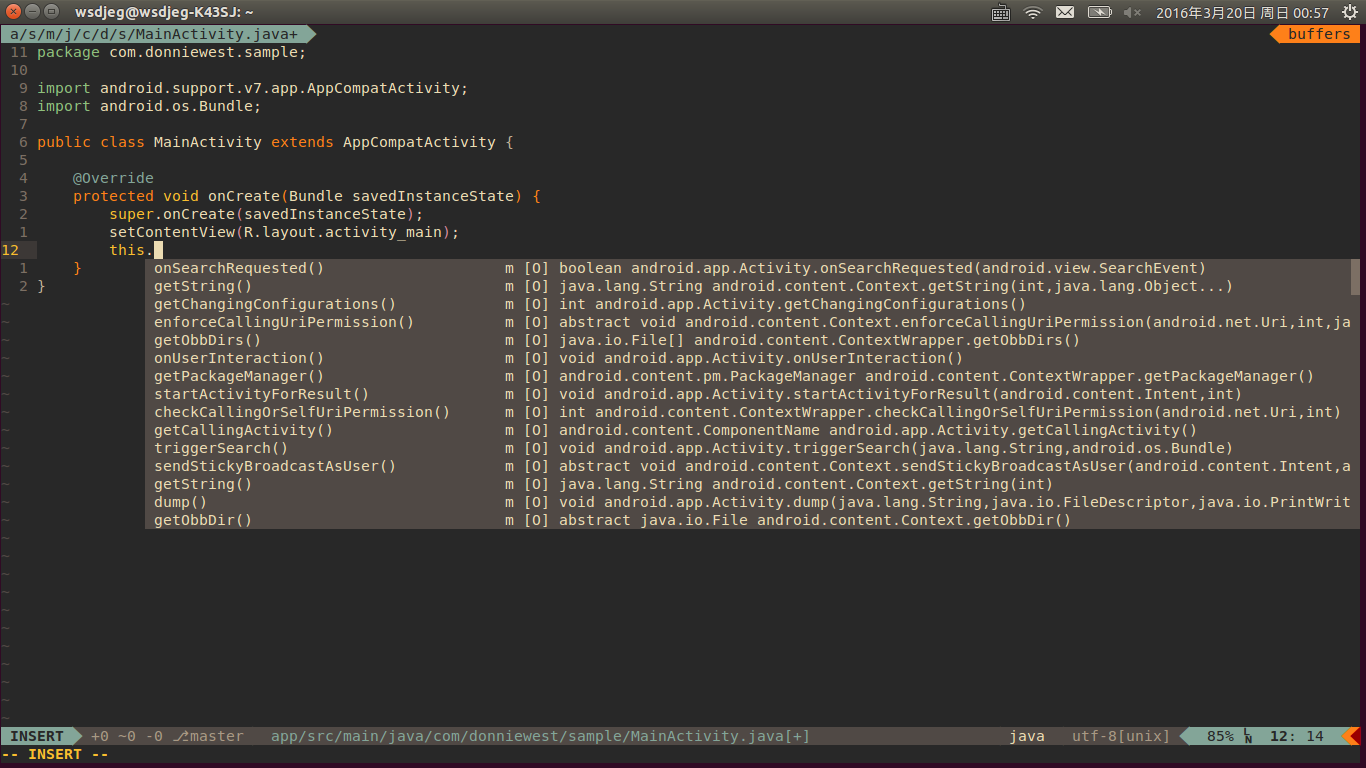Click the 12: 14 cursor position indicator
Viewport: 1366px width, 768px height.
(x=1297, y=736)
